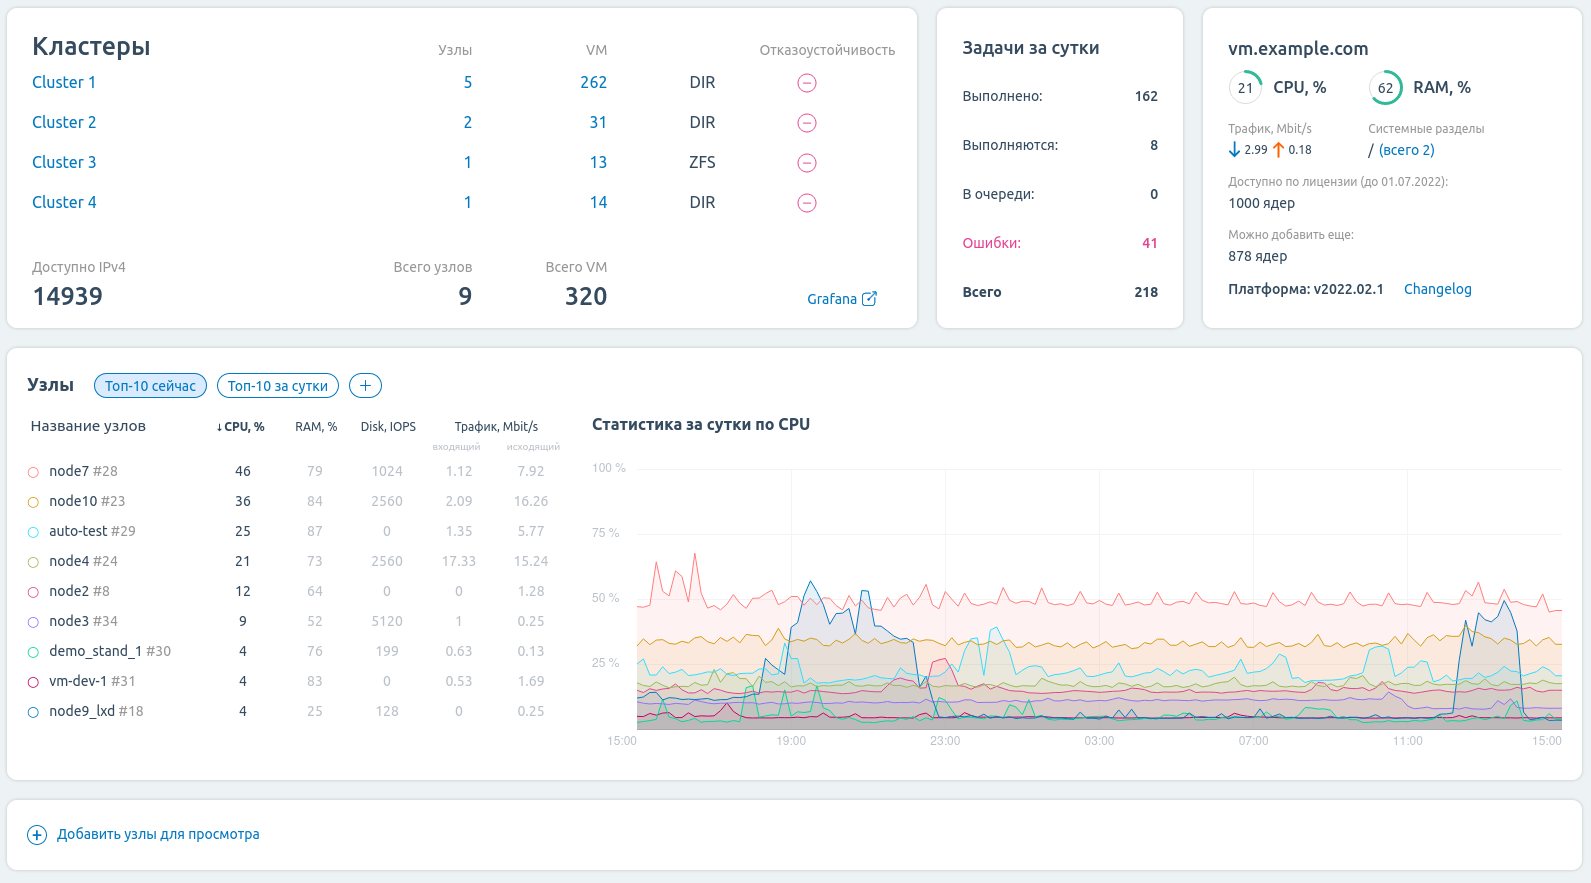The width and height of the screenshot is (1591, 883).
Task: Click the RAM % circular gauge
Action: (x=1385, y=88)
